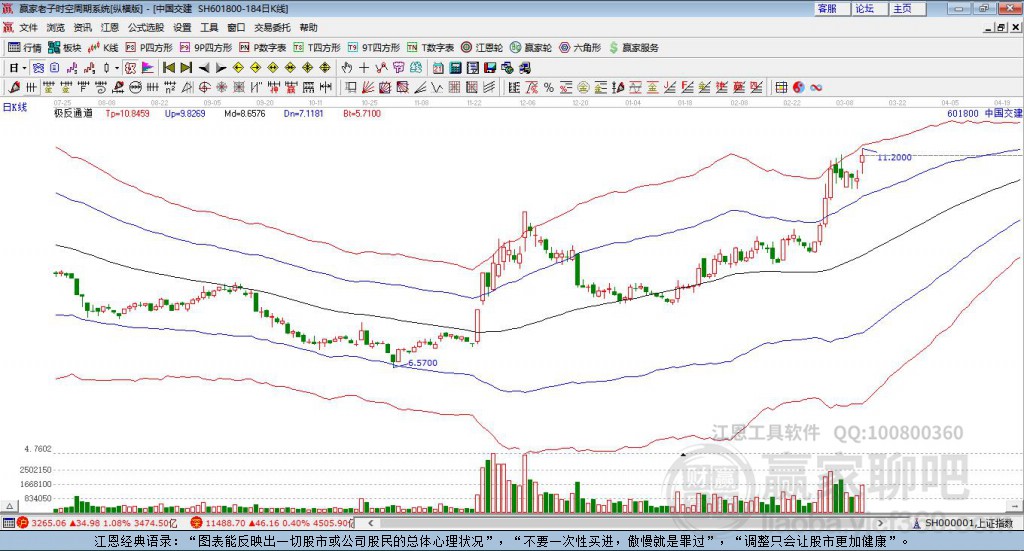Click the 11.2000 price label
The height and width of the screenshot is (551, 1024).
tap(894, 157)
